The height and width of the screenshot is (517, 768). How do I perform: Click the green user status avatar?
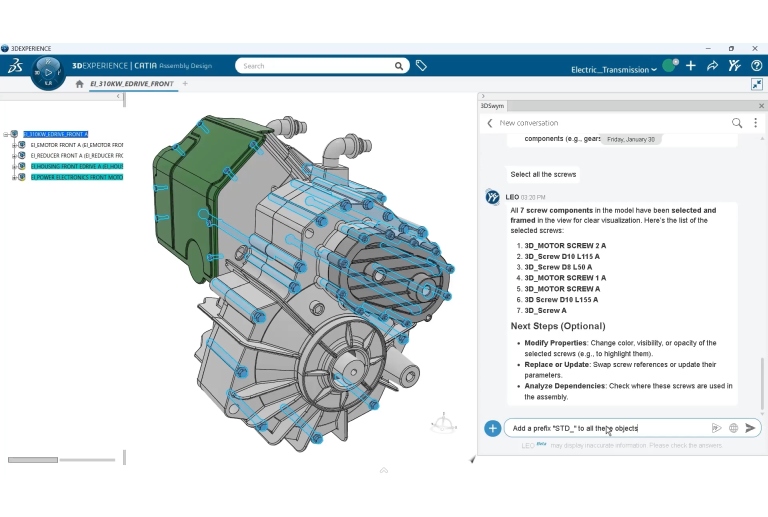tap(670, 66)
